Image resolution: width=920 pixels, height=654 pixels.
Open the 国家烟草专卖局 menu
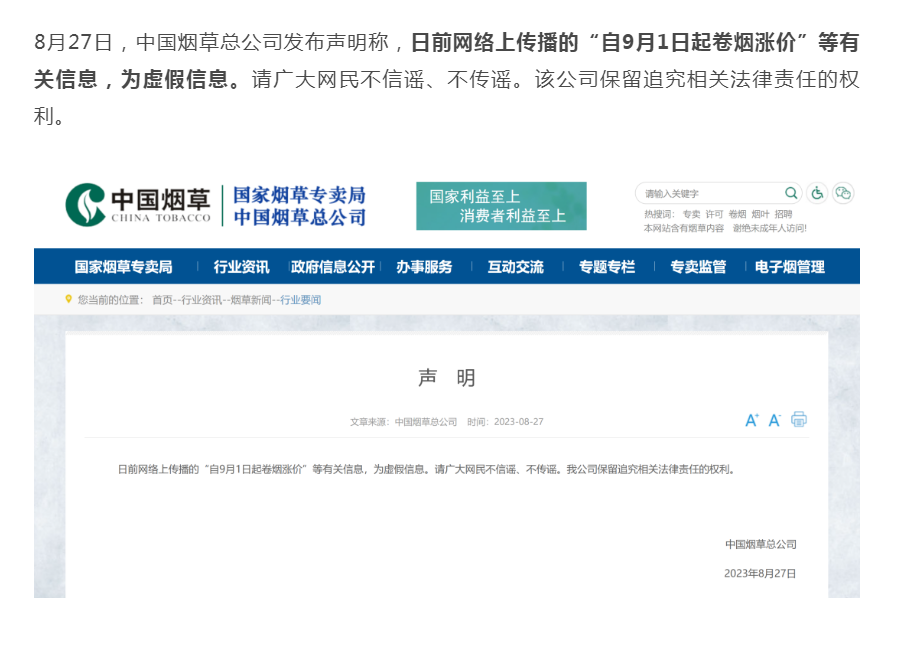click(x=123, y=267)
